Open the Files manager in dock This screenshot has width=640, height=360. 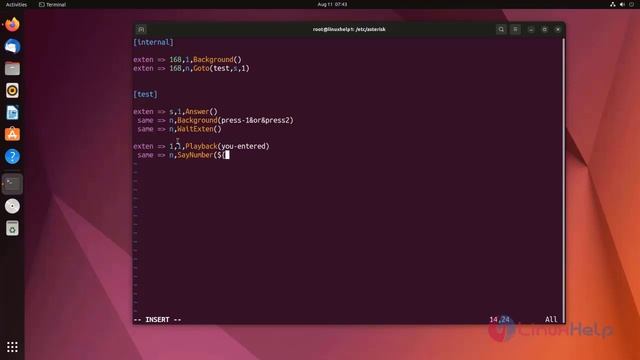pyautogui.click(x=12, y=69)
